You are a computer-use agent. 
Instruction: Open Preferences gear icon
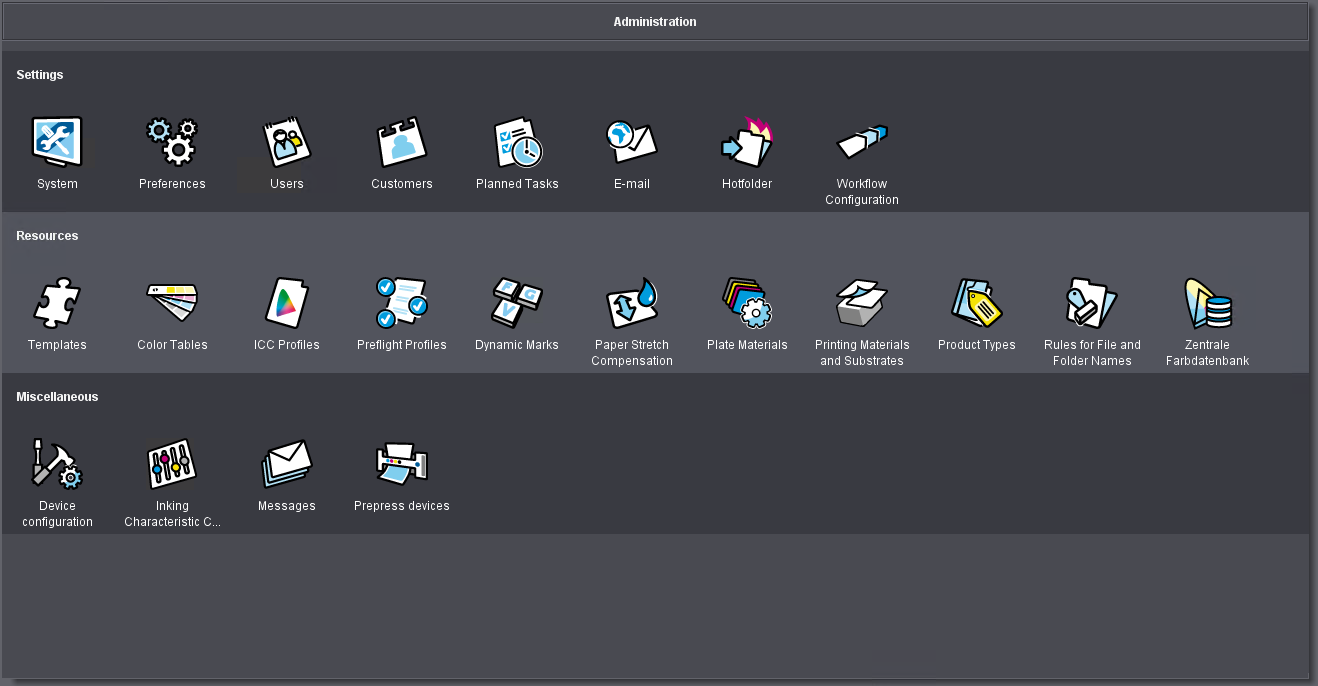click(x=172, y=142)
